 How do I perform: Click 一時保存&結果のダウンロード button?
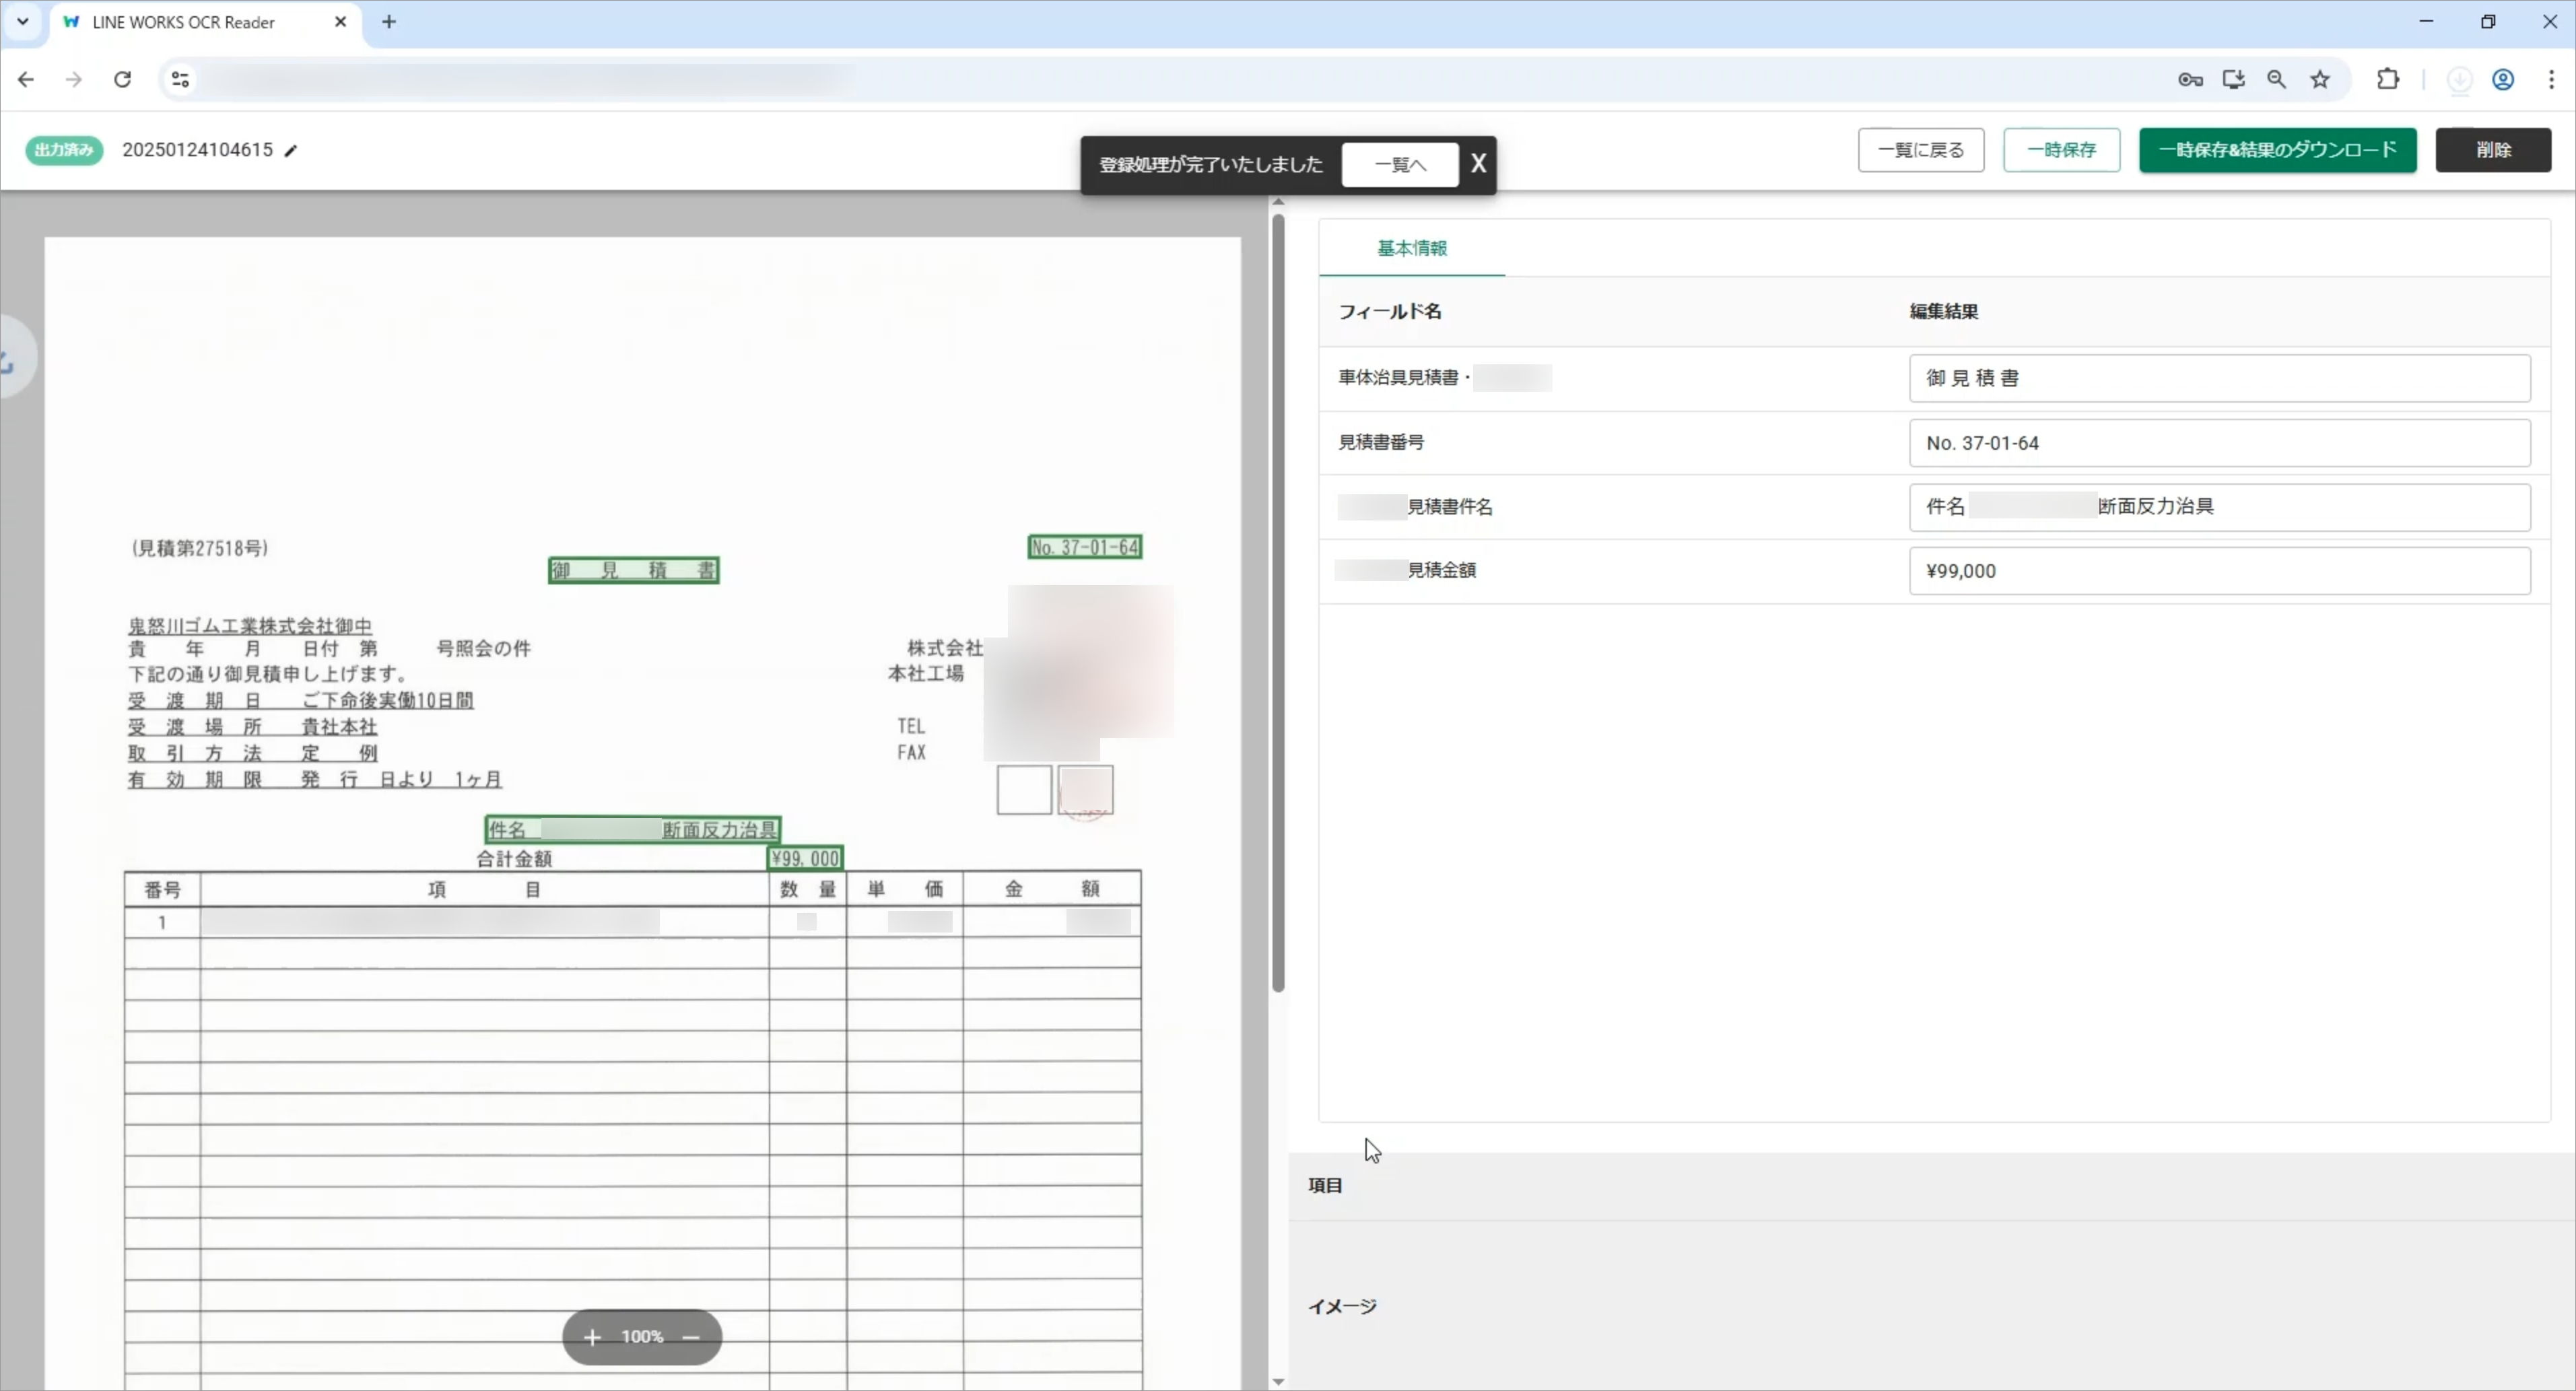click(2277, 150)
